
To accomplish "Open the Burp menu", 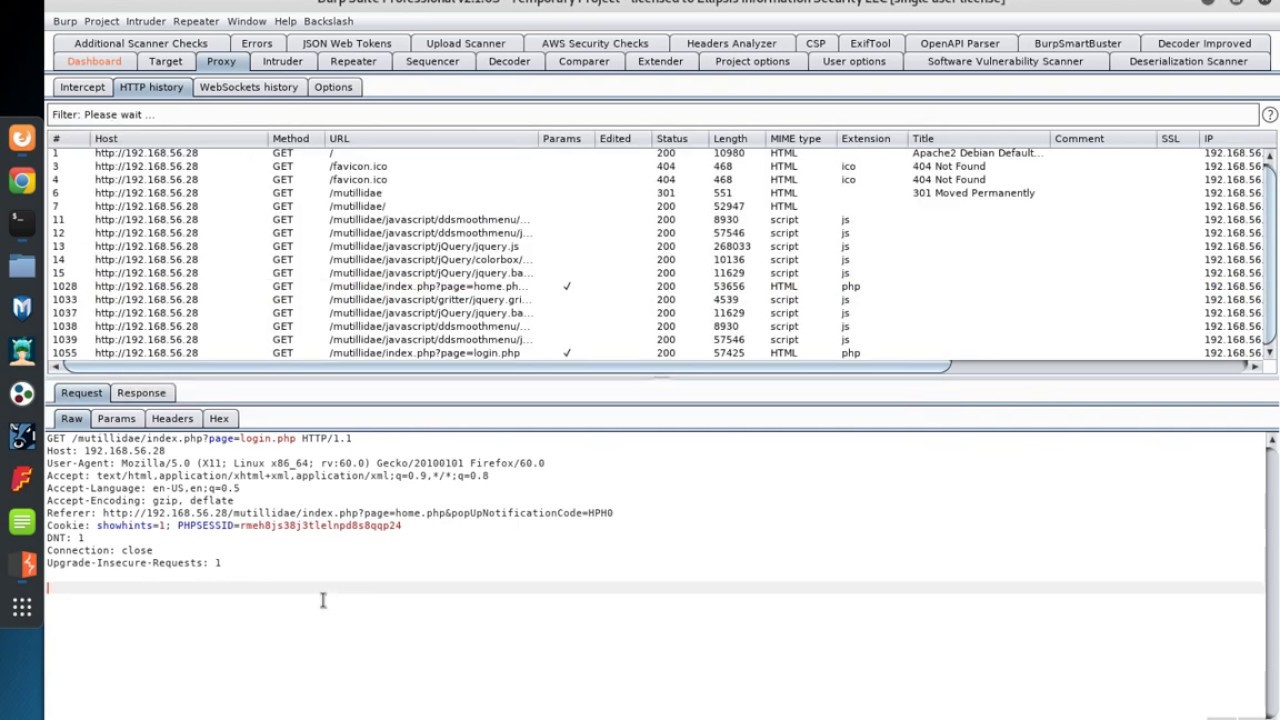I will pyautogui.click(x=64, y=21).
